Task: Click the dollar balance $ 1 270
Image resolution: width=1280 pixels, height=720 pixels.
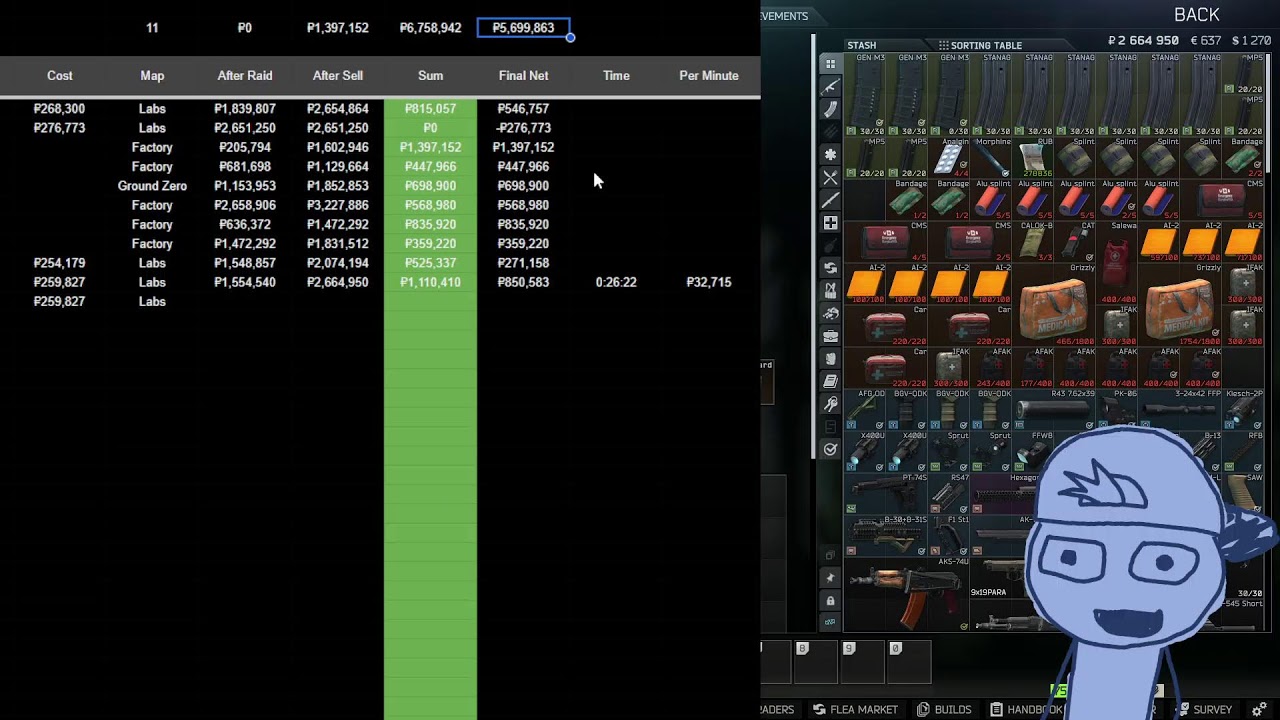Action: 1251,41
